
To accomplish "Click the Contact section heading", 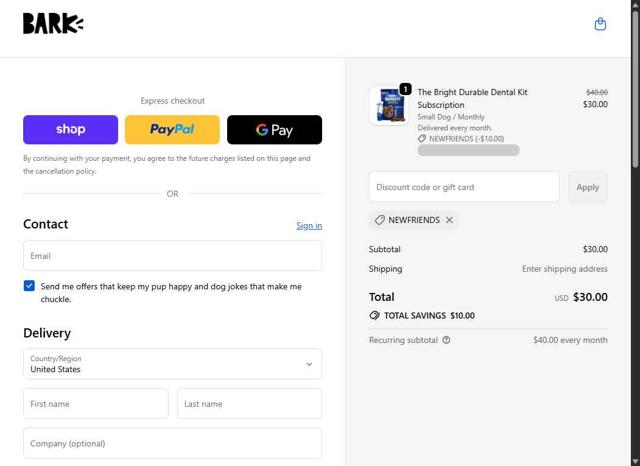I will (46, 224).
